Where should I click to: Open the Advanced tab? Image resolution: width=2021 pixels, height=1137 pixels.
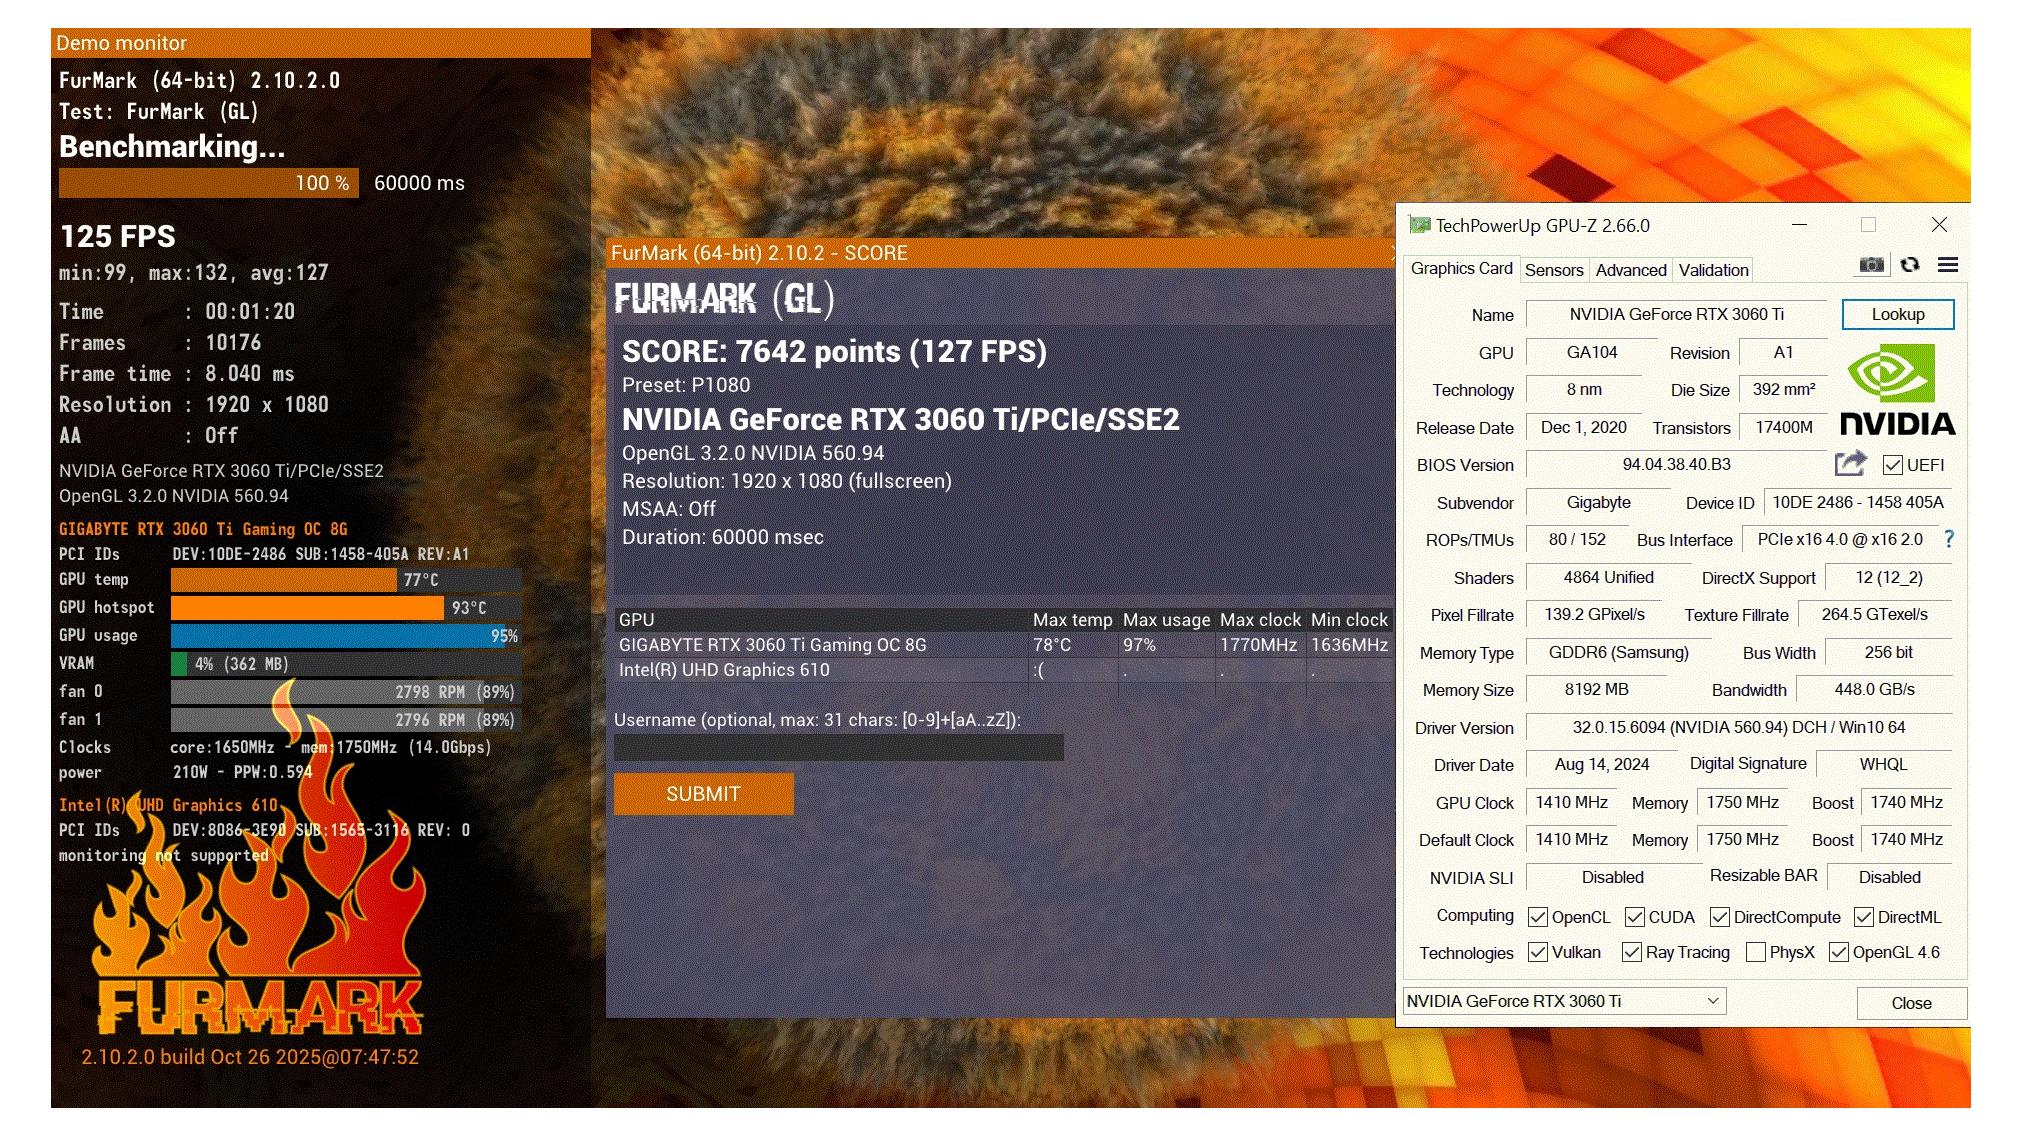pos(1630,270)
